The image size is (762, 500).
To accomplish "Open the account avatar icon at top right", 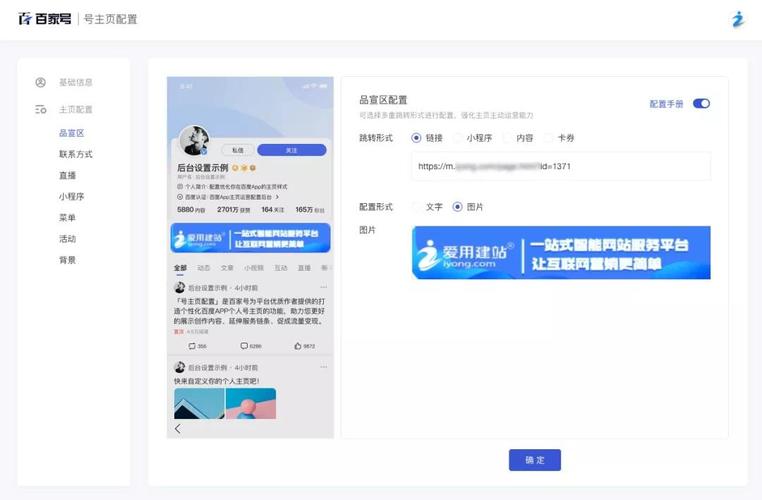I will (738, 19).
